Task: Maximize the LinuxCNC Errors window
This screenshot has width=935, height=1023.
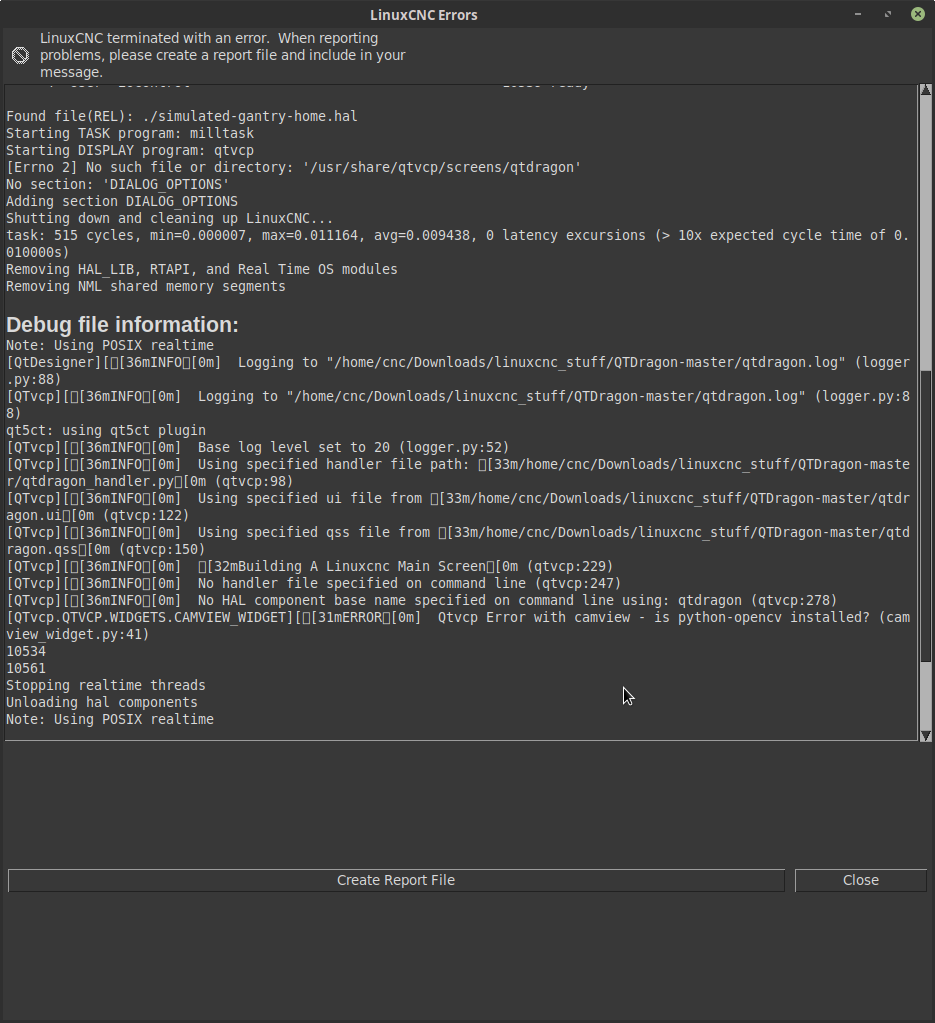Action: [887, 14]
